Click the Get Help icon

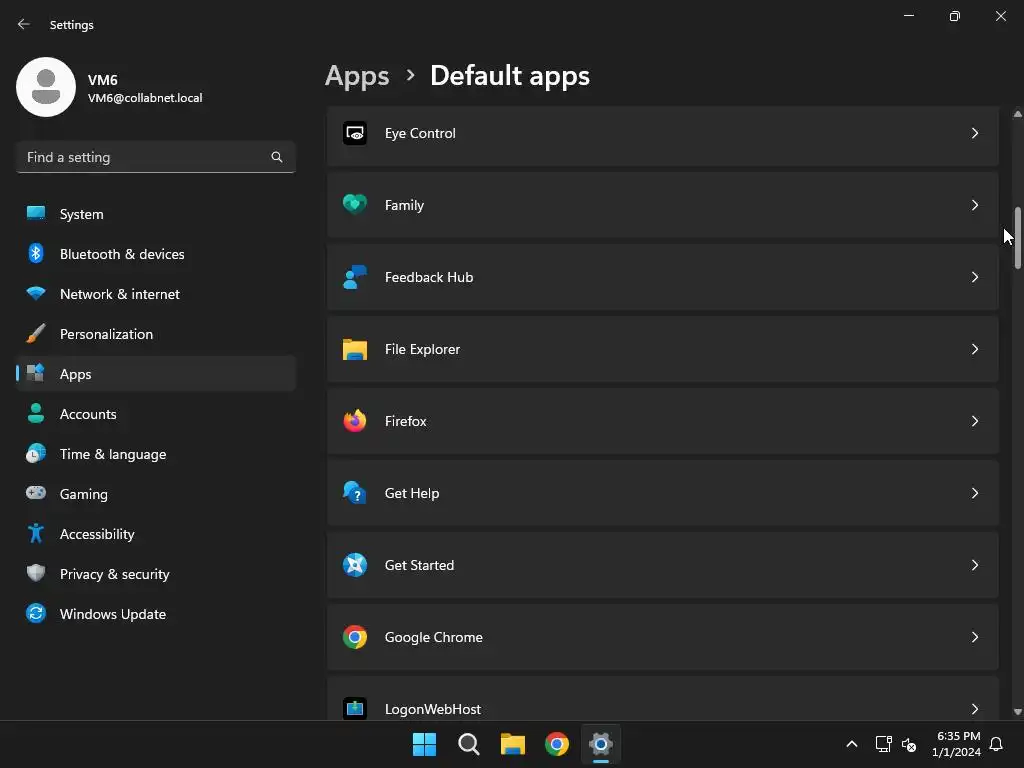355,493
